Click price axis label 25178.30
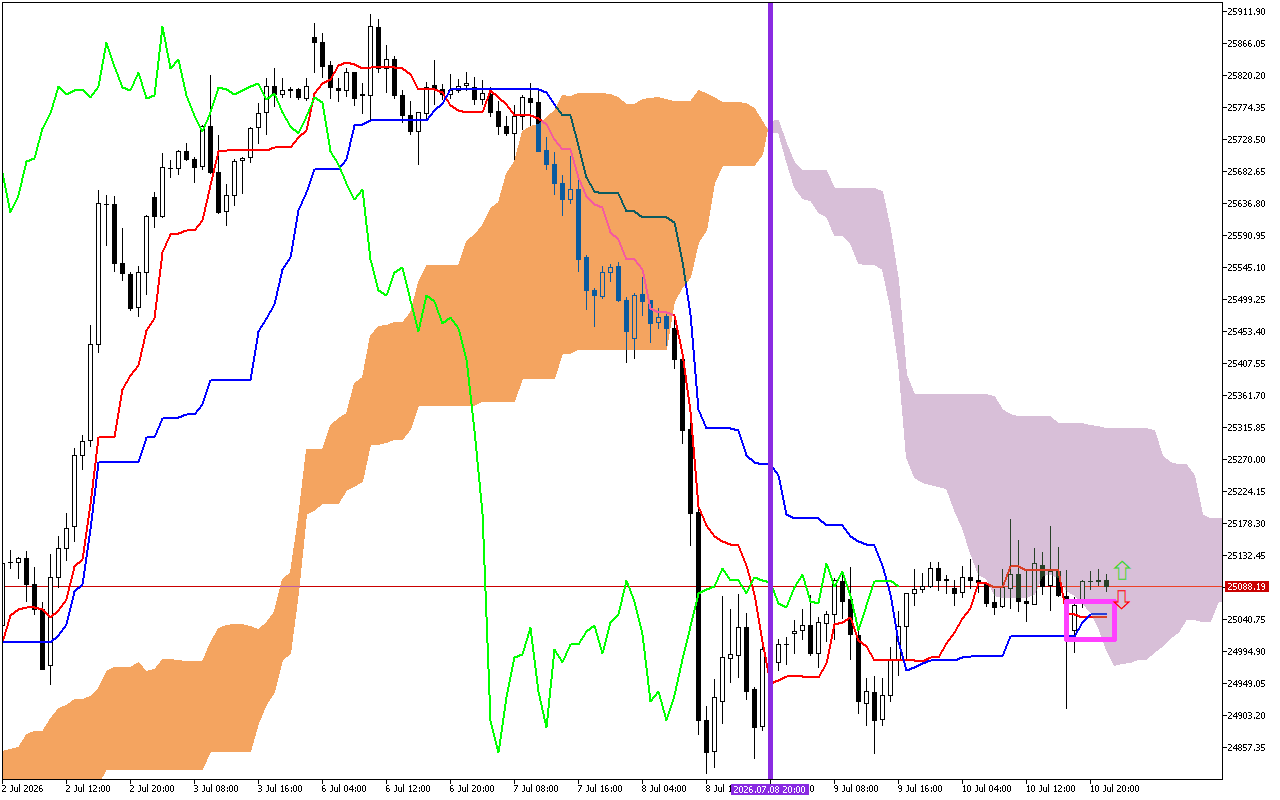The height and width of the screenshot is (800, 1280). pos(1248,523)
